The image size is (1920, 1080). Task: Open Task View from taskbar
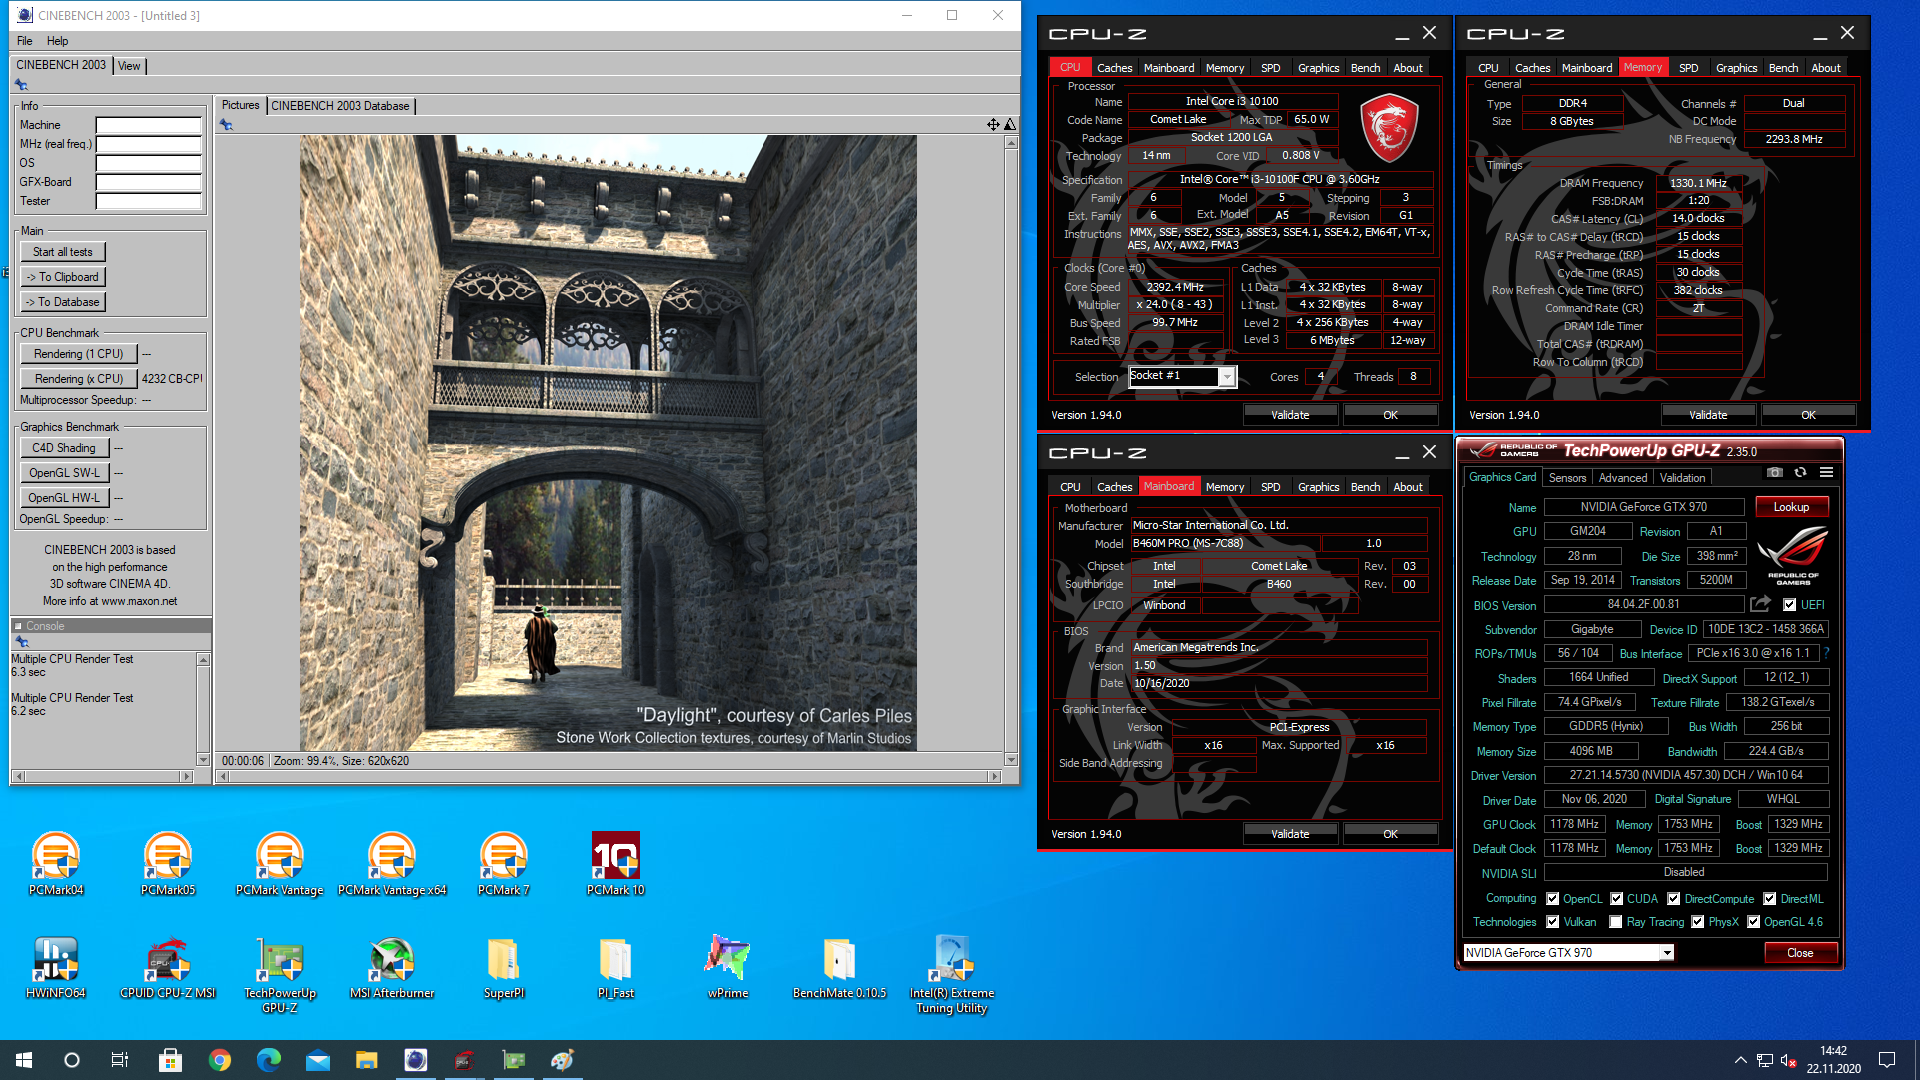pyautogui.click(x=120, y=1060)
